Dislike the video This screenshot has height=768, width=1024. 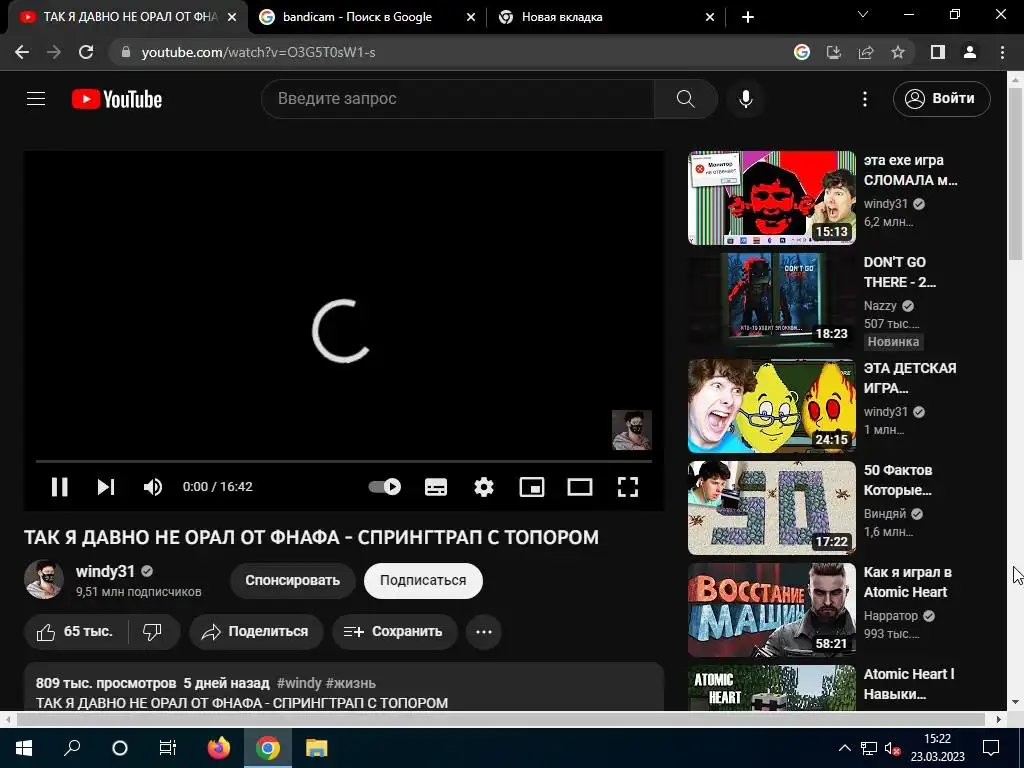click(152, 632)
